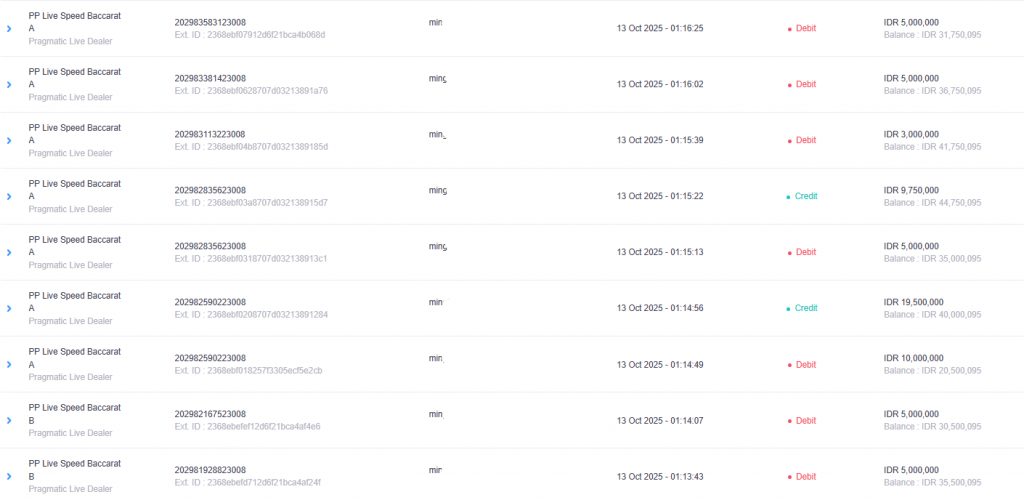Expand the IDR 9,750,000 credit row chevron

point(9,197)
